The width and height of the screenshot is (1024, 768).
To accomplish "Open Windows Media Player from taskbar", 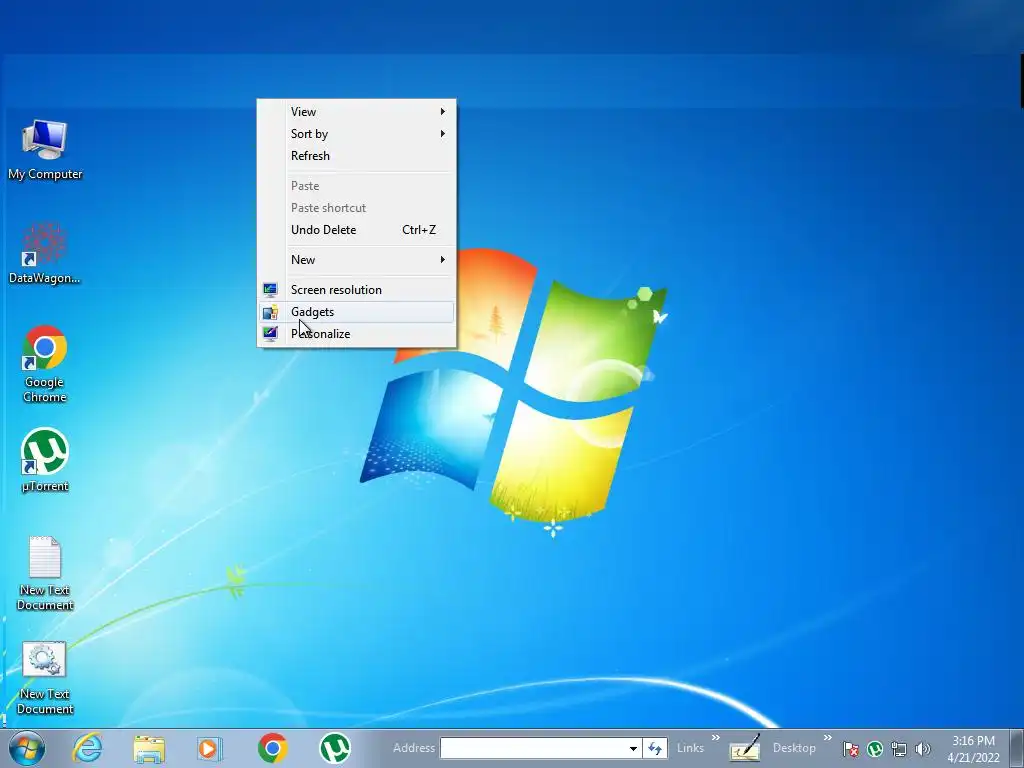I will [210, 748].
